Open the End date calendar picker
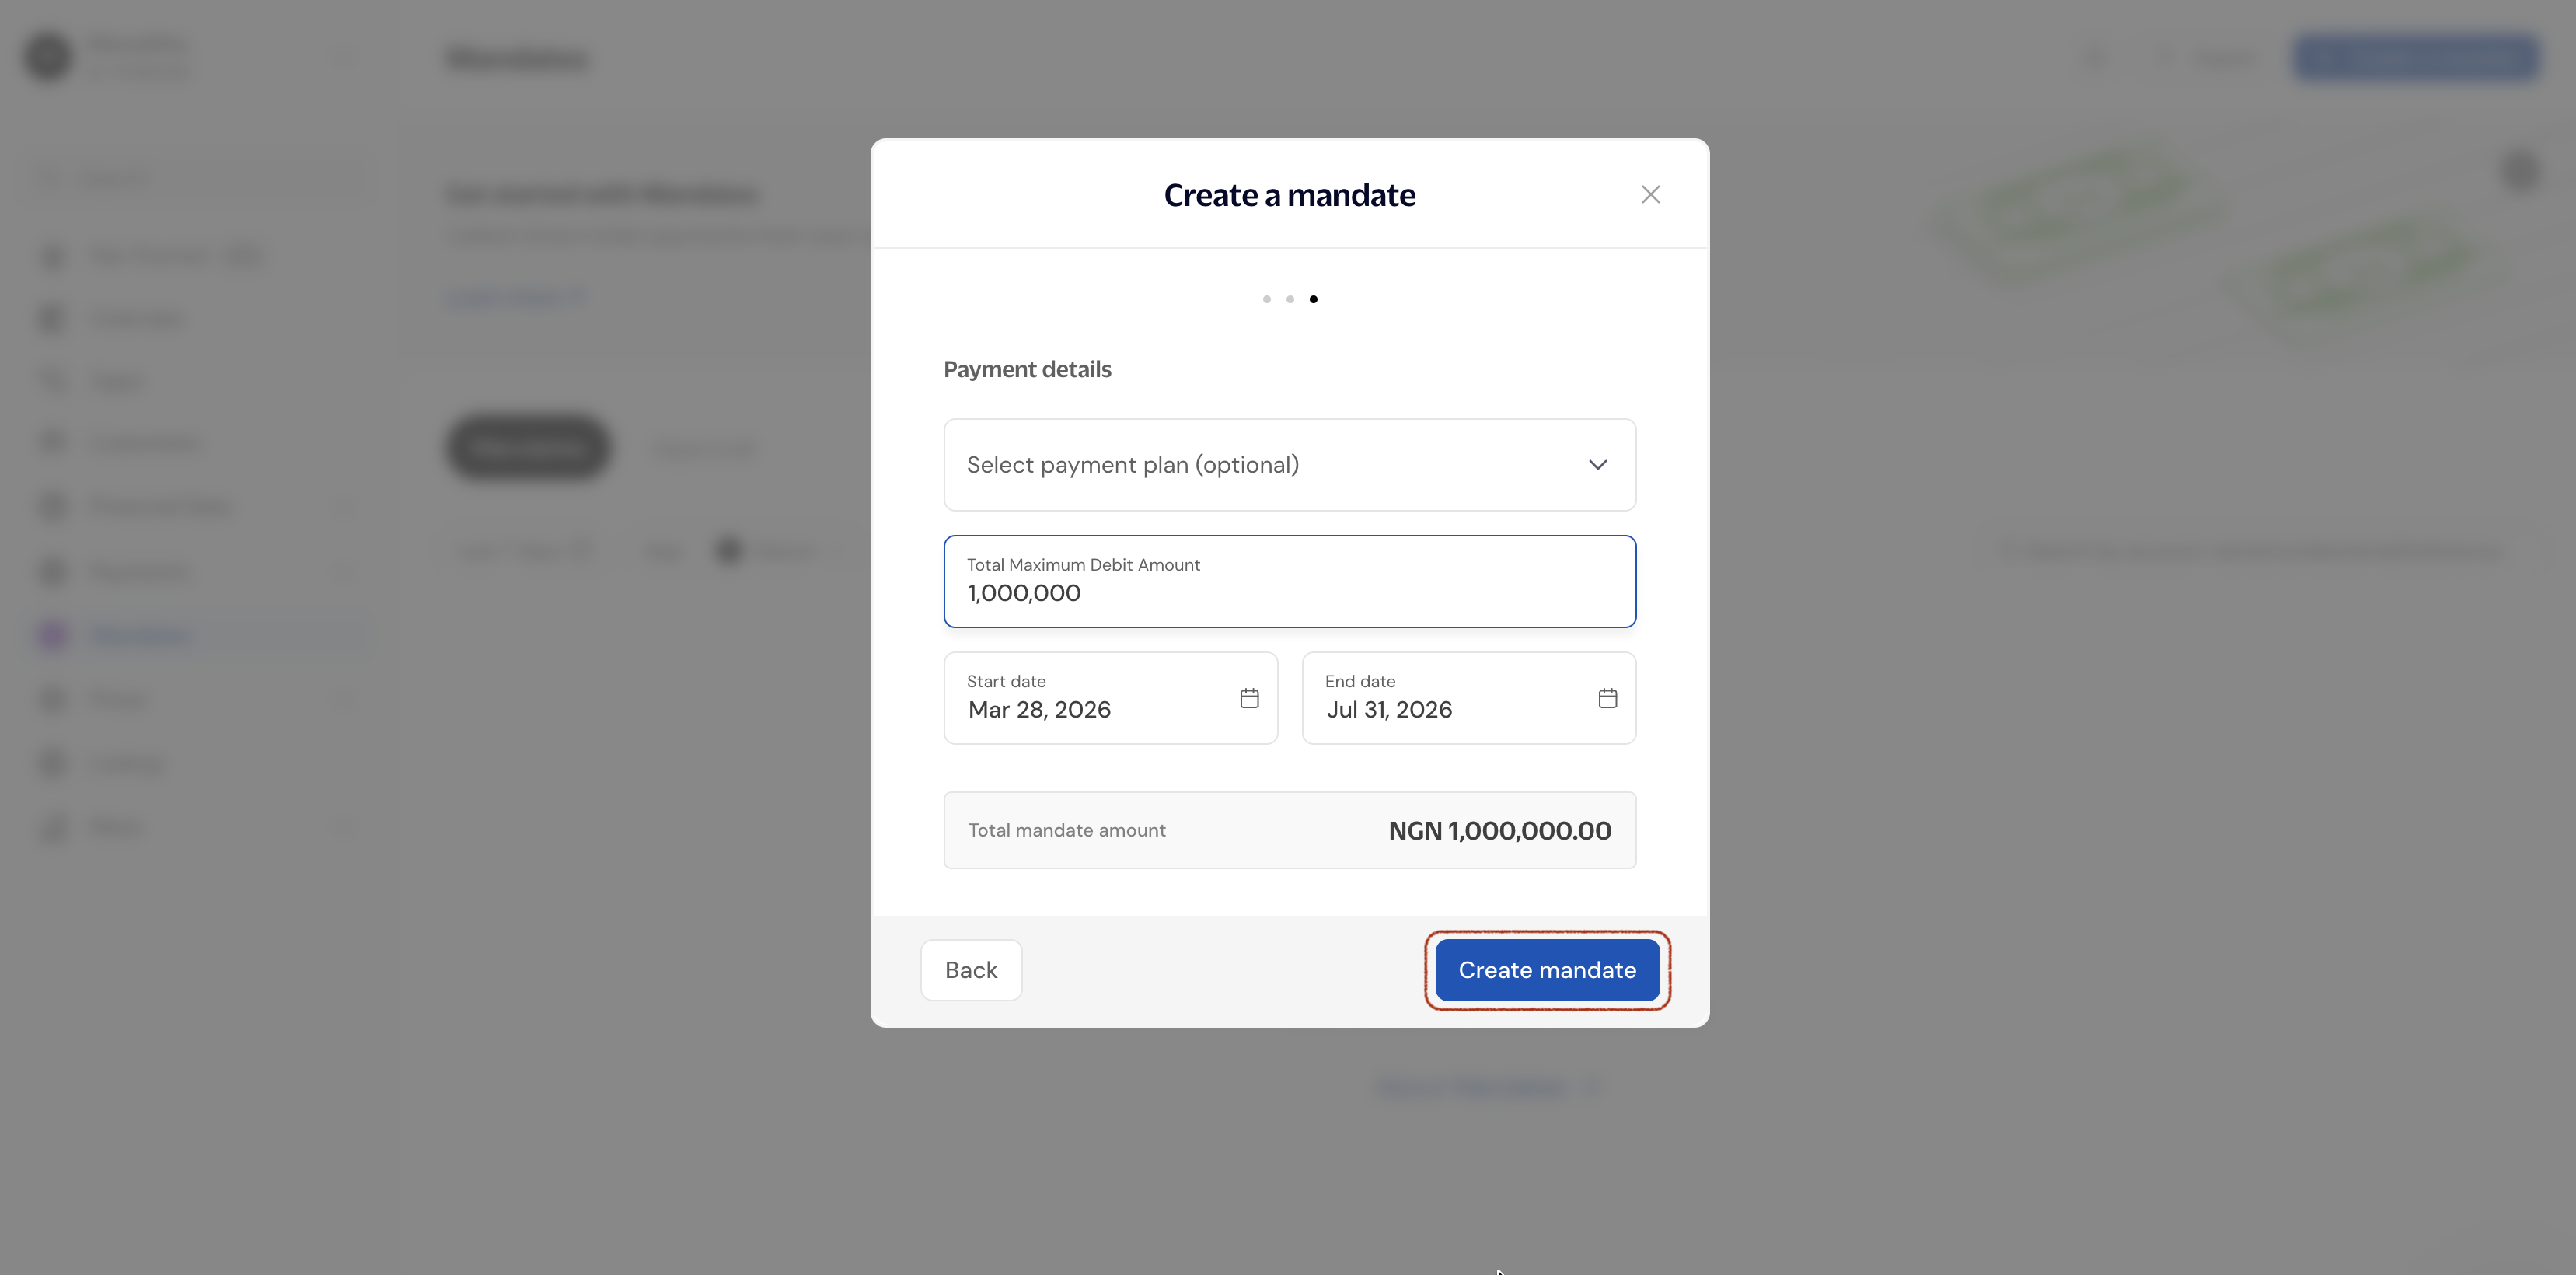This screenshot has width=2576, height=1275. tap(1608, 698)
